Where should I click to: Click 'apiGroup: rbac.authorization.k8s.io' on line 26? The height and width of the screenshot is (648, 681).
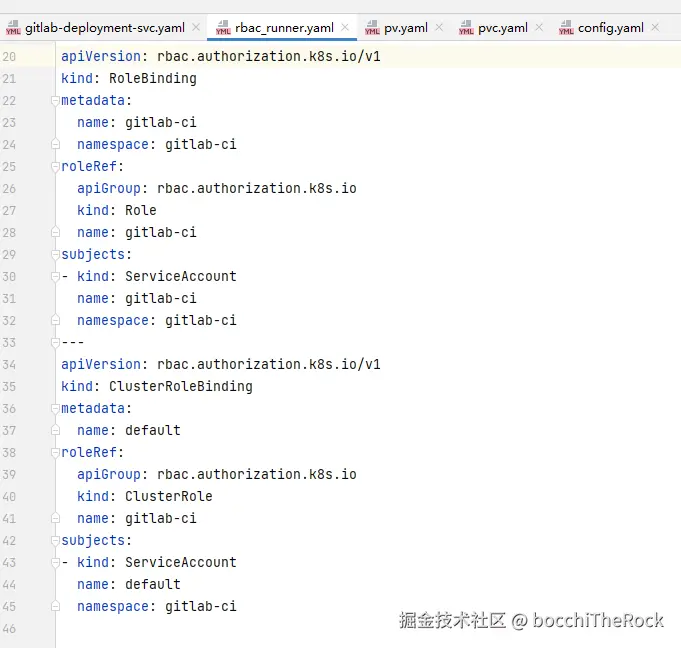pos(217,188)
